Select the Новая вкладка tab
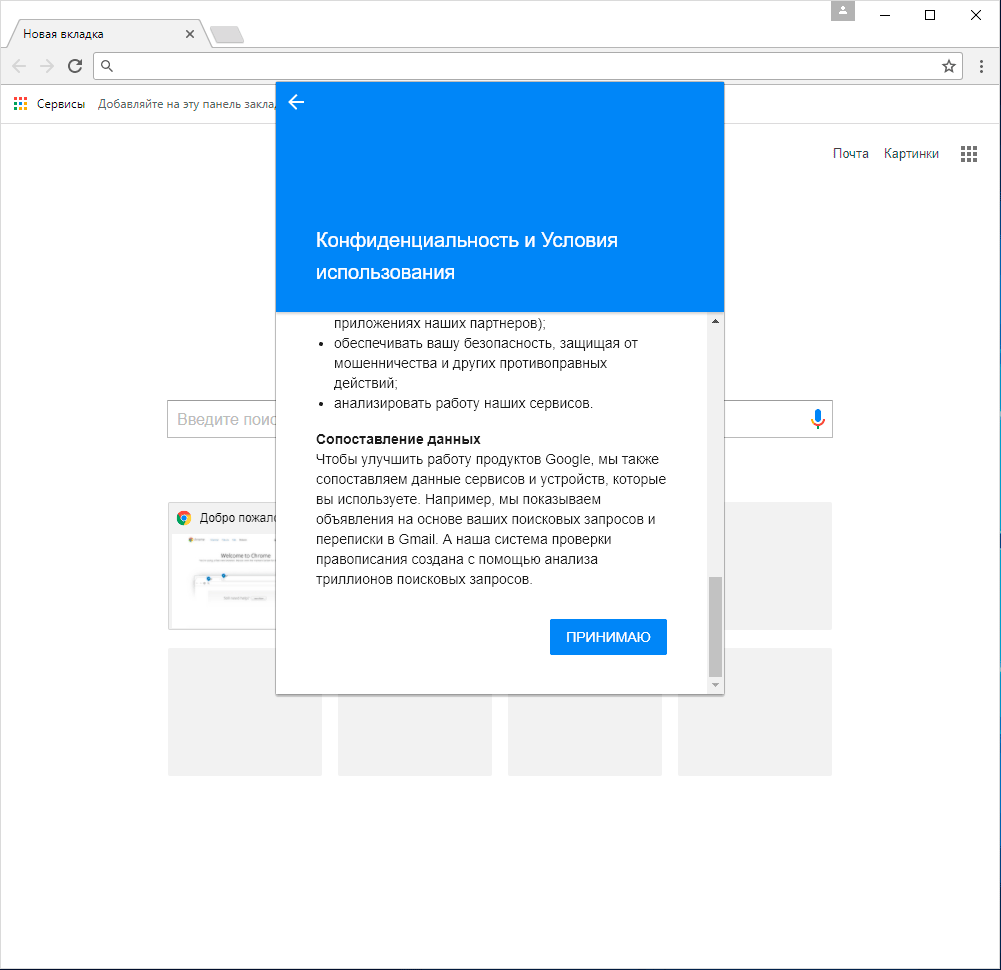The width and height of the screenshot is (1001, 970). tap(95, 34)
